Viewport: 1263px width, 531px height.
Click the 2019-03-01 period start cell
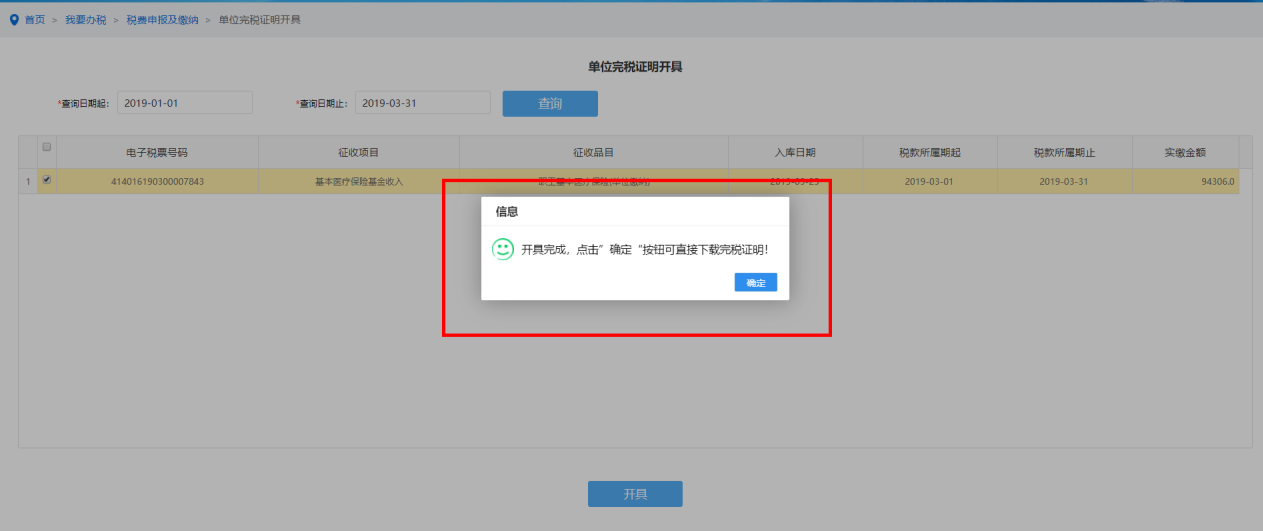[x=930, y=181]
